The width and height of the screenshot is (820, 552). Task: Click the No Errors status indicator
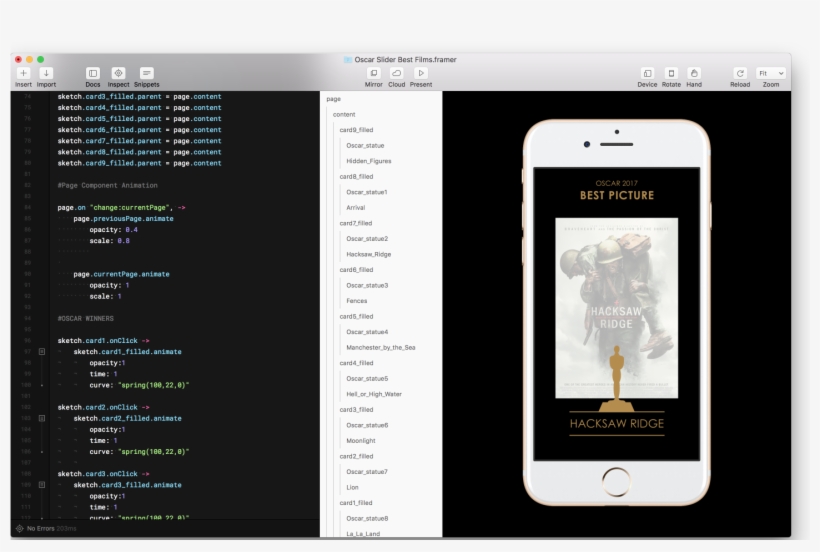click(x=40, y=528)
